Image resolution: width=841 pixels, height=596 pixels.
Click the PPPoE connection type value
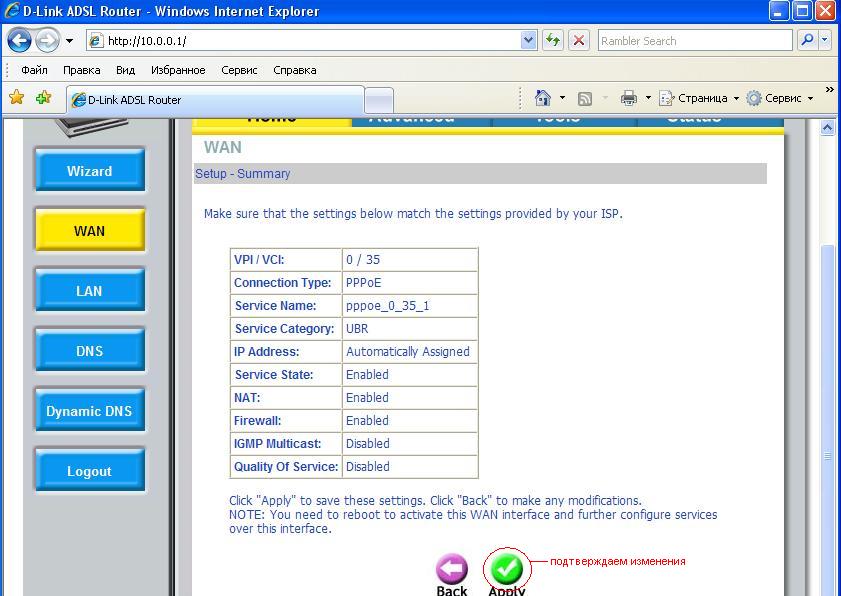[x=364, y=283]
